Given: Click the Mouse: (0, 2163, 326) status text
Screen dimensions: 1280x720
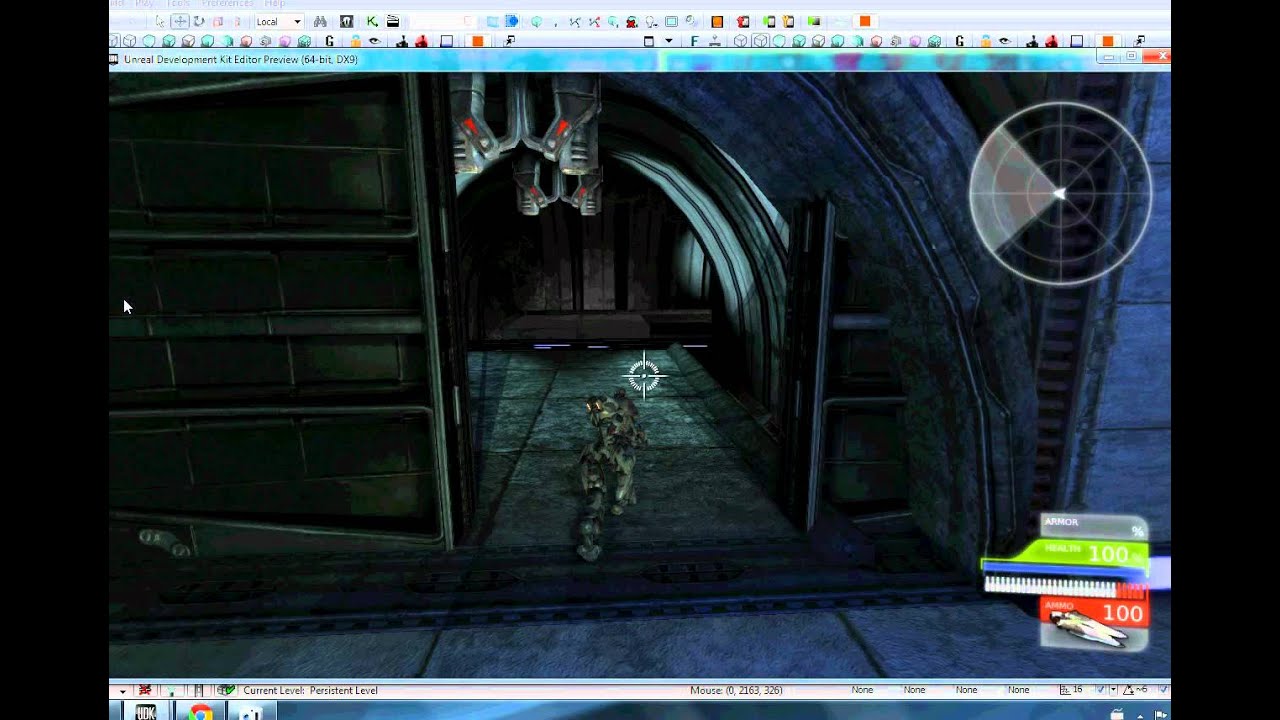Looking at the screenshot, I should click(735, 690).
